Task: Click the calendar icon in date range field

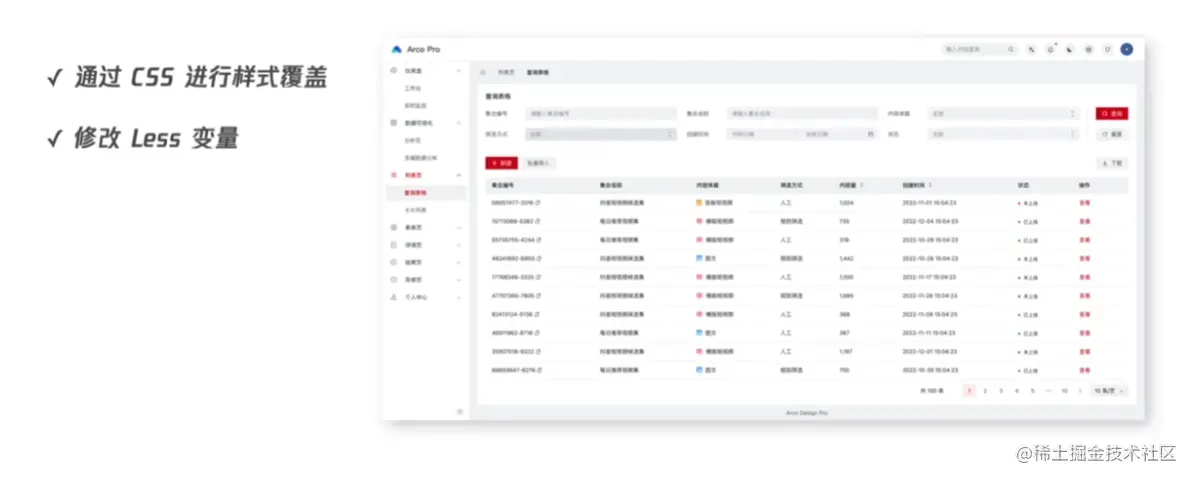Action: 870,134
